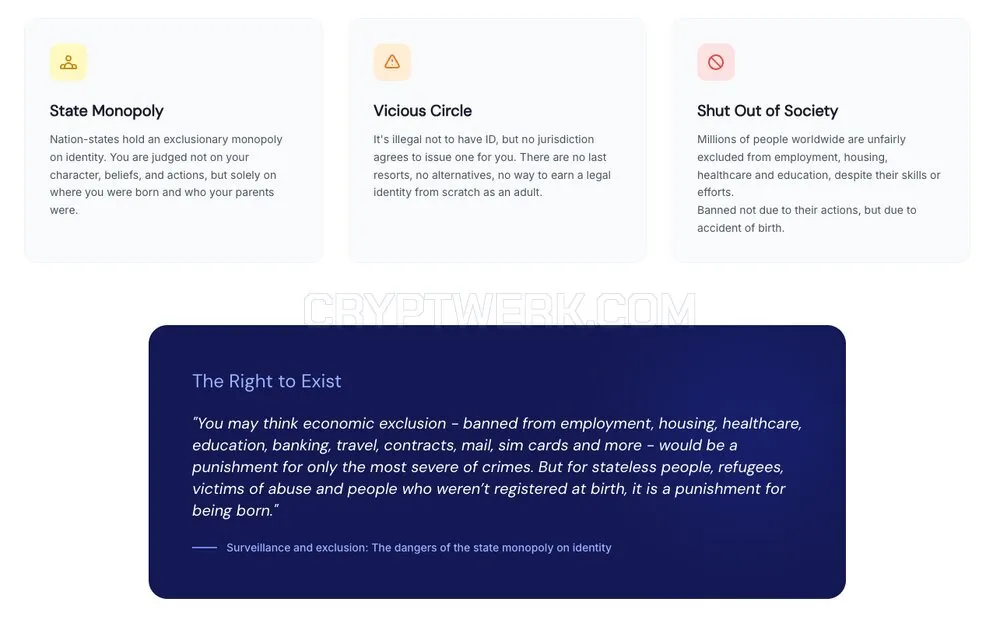Click the orange warning triangle icon
The image size is (1000, 623).
[x=392, y=62]
